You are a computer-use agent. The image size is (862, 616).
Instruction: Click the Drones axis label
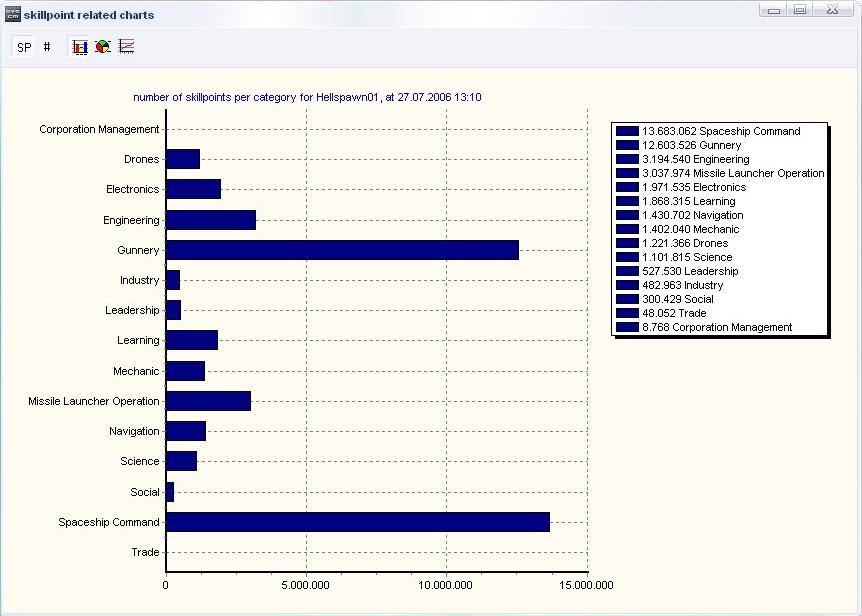(x=141, y=159)
